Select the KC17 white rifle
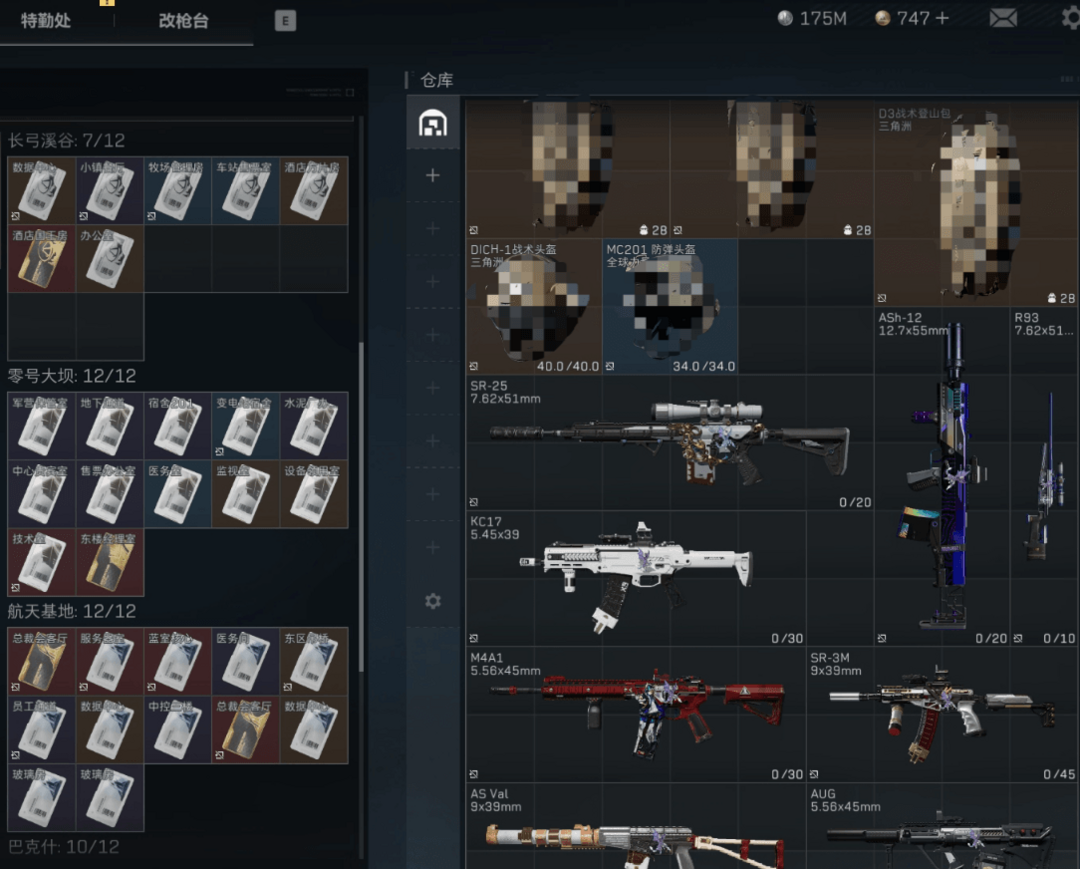This screenshot has height=869, width=1080. [x=636, y=577]
